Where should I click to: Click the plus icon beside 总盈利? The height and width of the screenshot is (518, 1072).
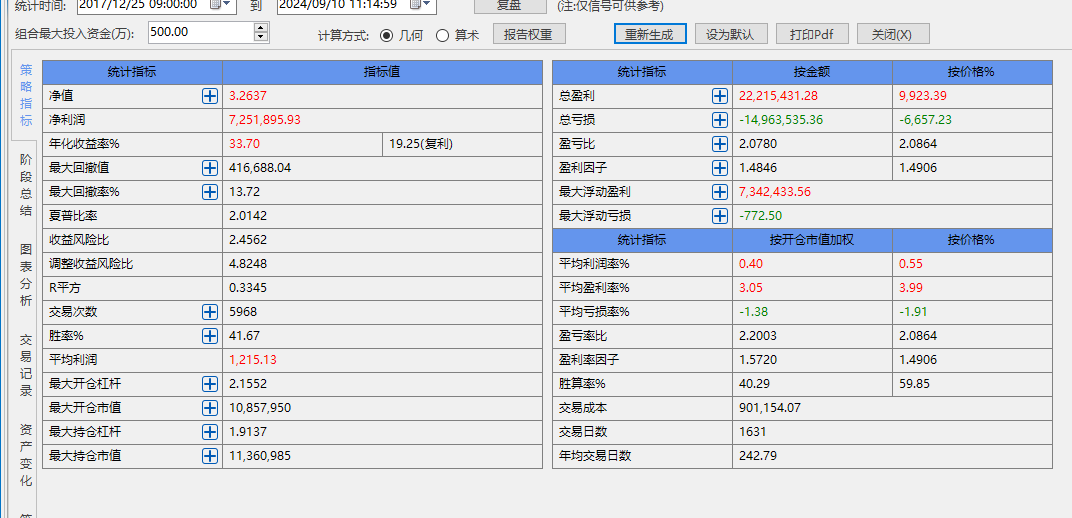(720, 96)
